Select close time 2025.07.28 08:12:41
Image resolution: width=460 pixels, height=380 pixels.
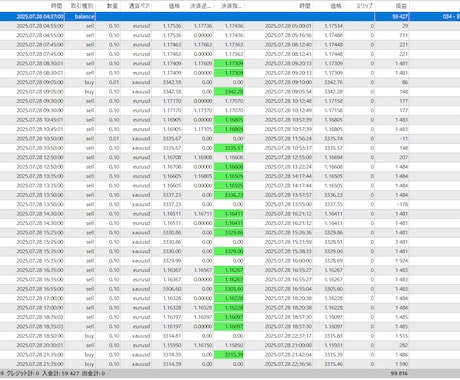click(x=288, y=54)
